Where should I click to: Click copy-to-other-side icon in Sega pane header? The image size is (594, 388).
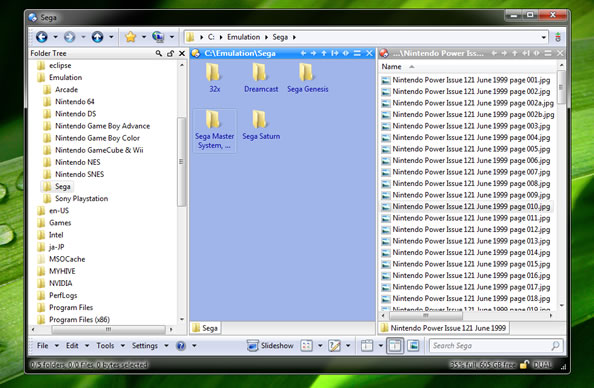pyautogui.click(x=335, y=53)
